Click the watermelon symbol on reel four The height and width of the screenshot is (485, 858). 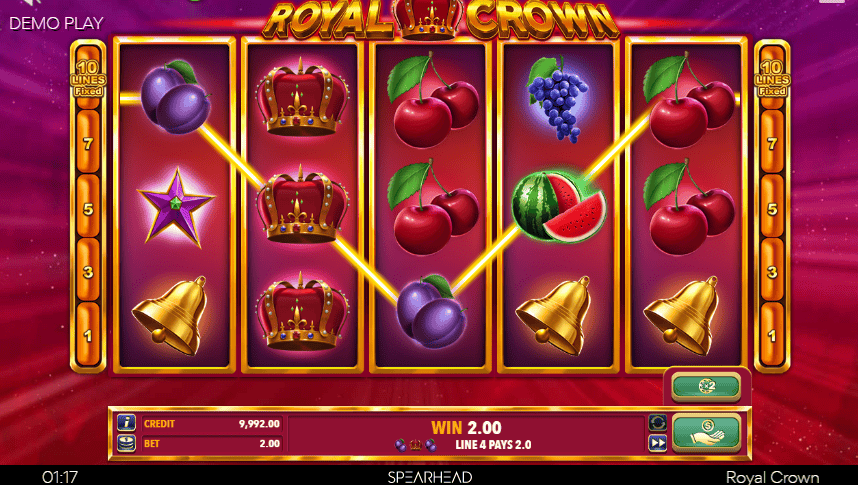tap(559, 206)
